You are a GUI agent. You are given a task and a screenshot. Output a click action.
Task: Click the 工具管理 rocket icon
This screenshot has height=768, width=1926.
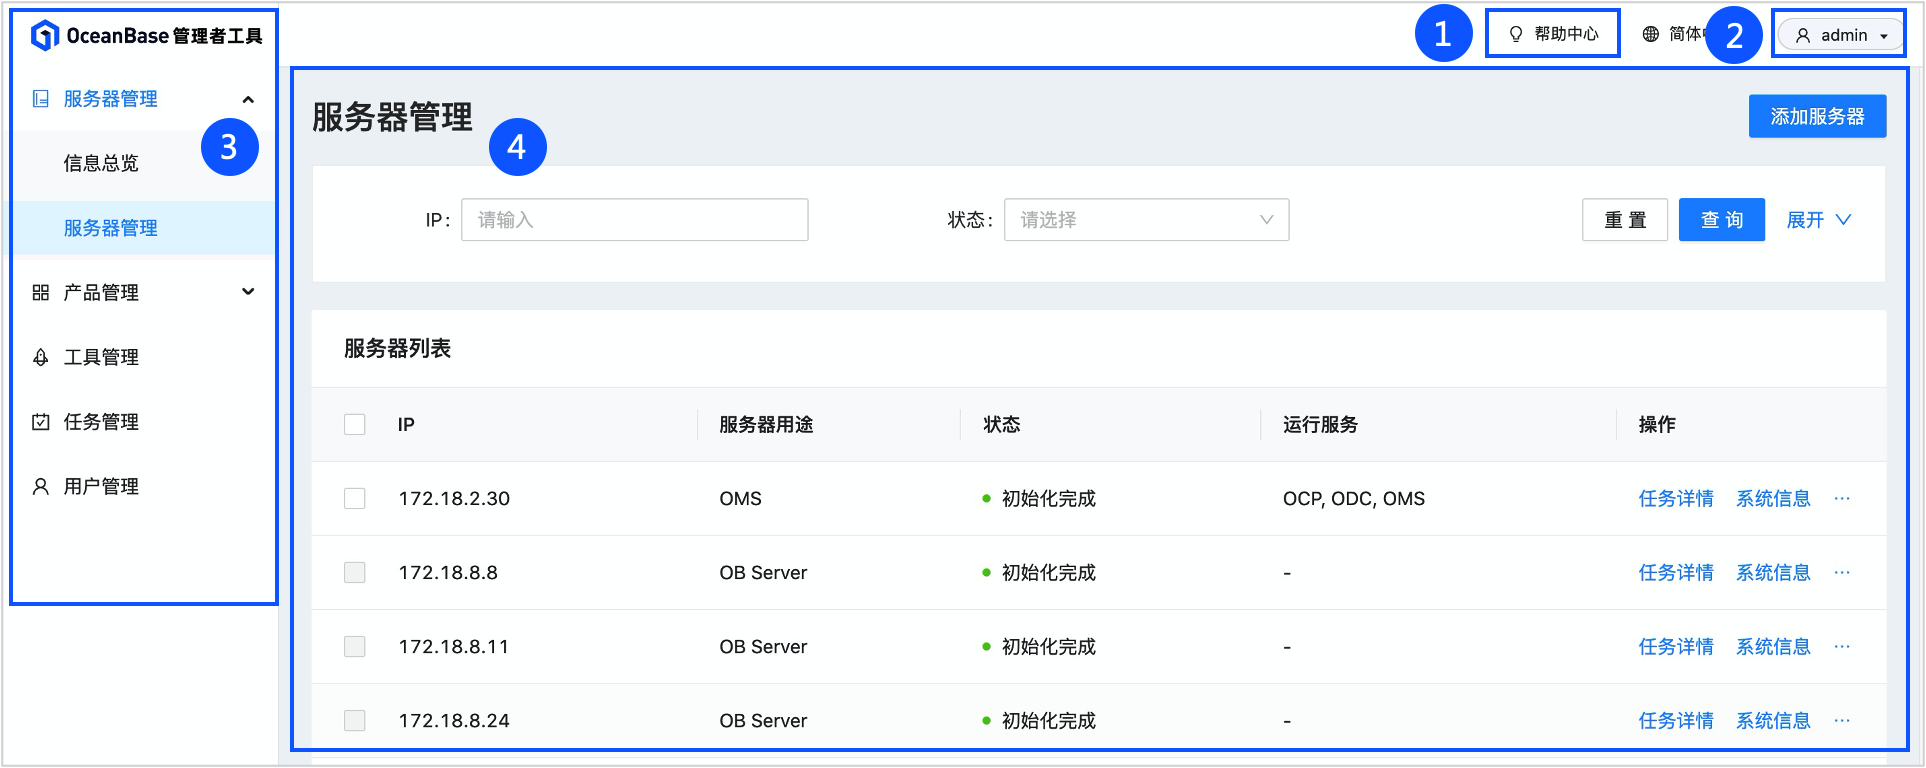pyautogui.click(x=41, y=357)
